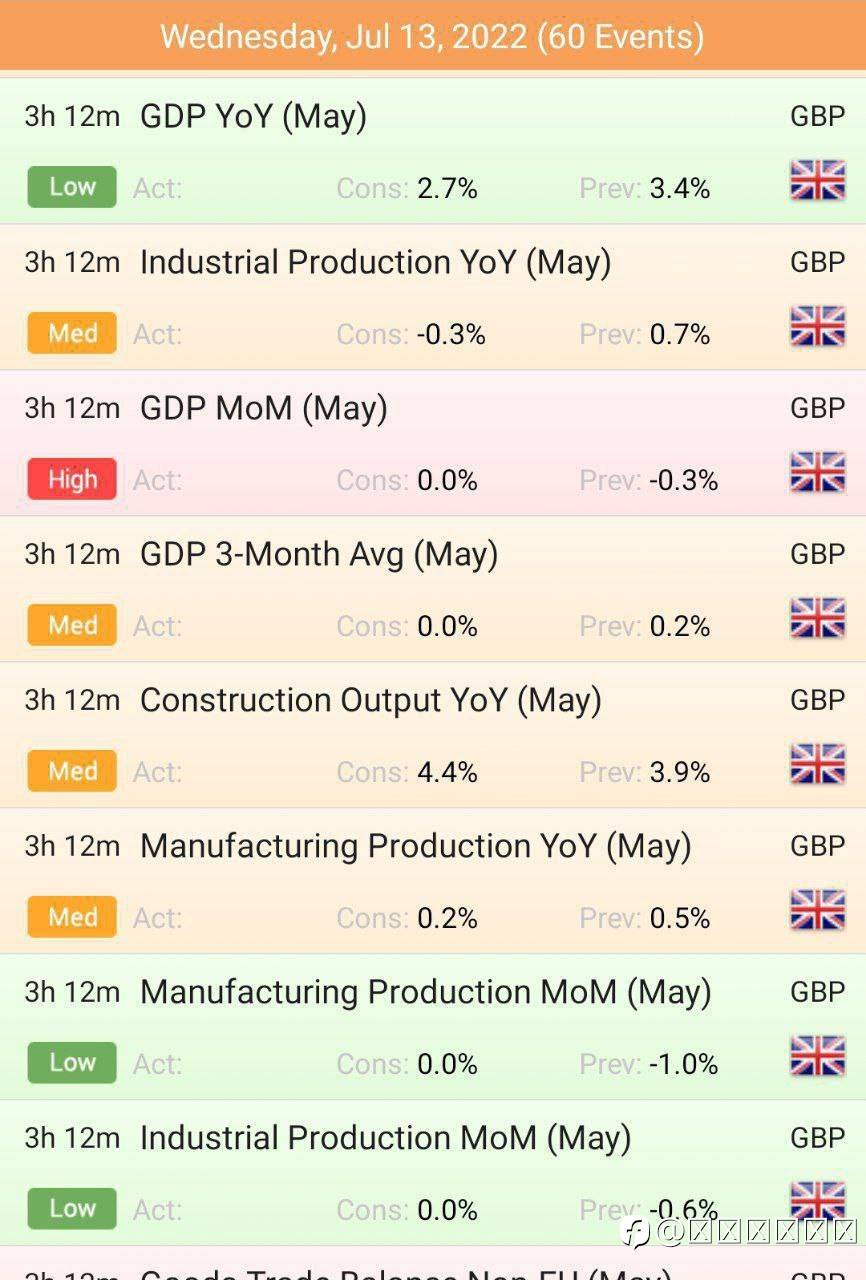Viewport: 866px width, 1280px height.
Task: Click the Med badge for Manufacturing Production YoY
Action: 72,917
